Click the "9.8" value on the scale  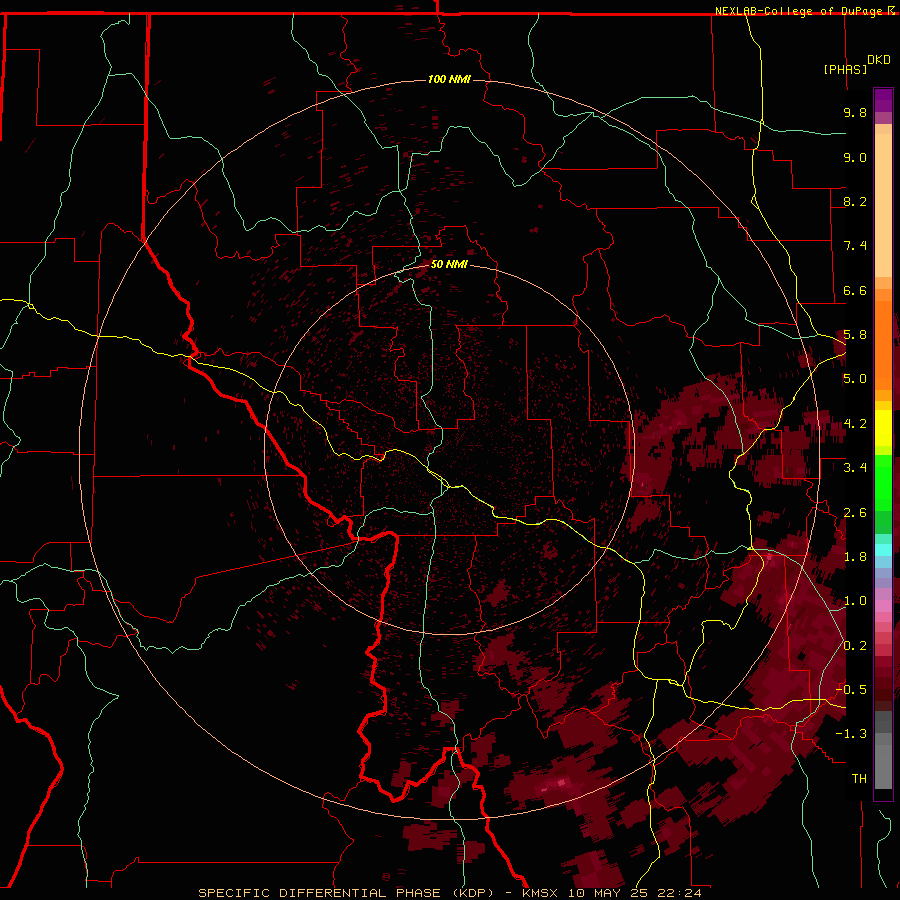click(x=855, y=112)
